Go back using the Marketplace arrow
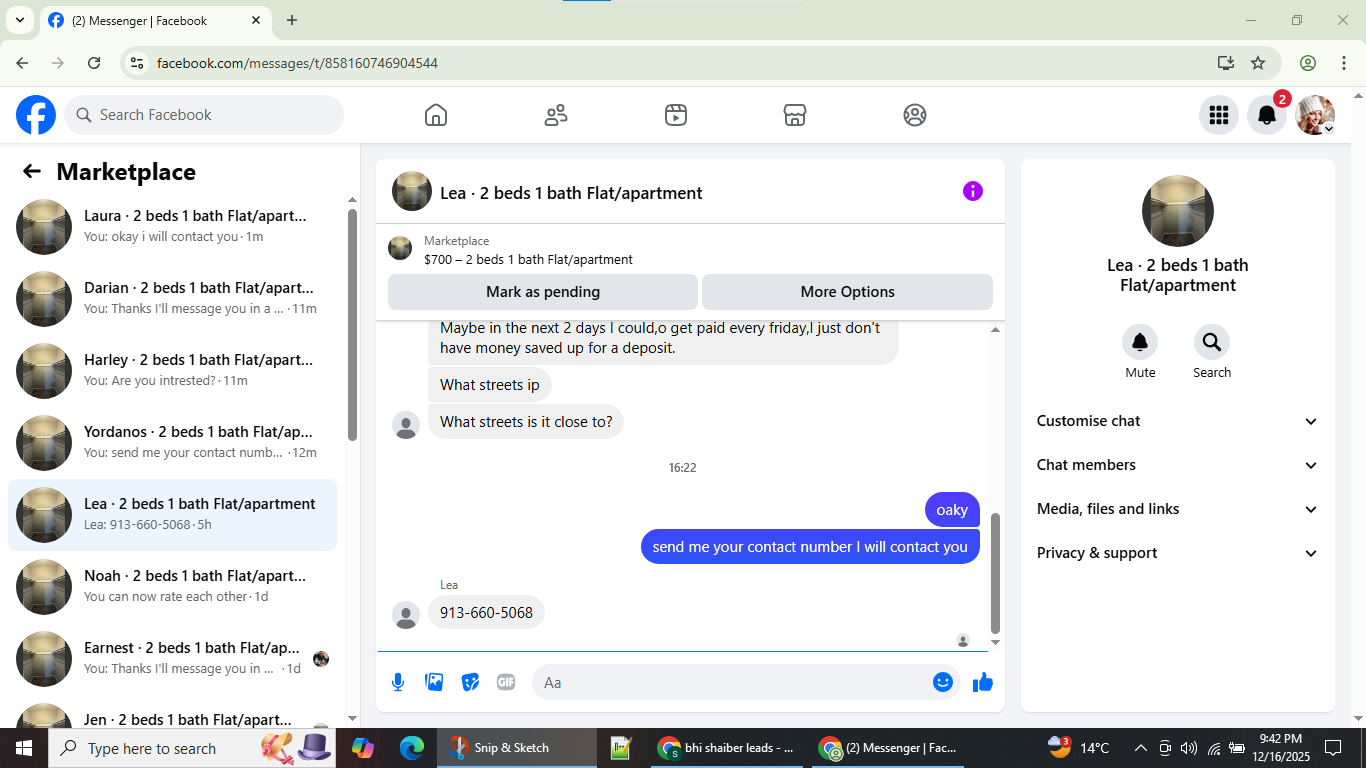1366x768 pixels. point(32,172)
